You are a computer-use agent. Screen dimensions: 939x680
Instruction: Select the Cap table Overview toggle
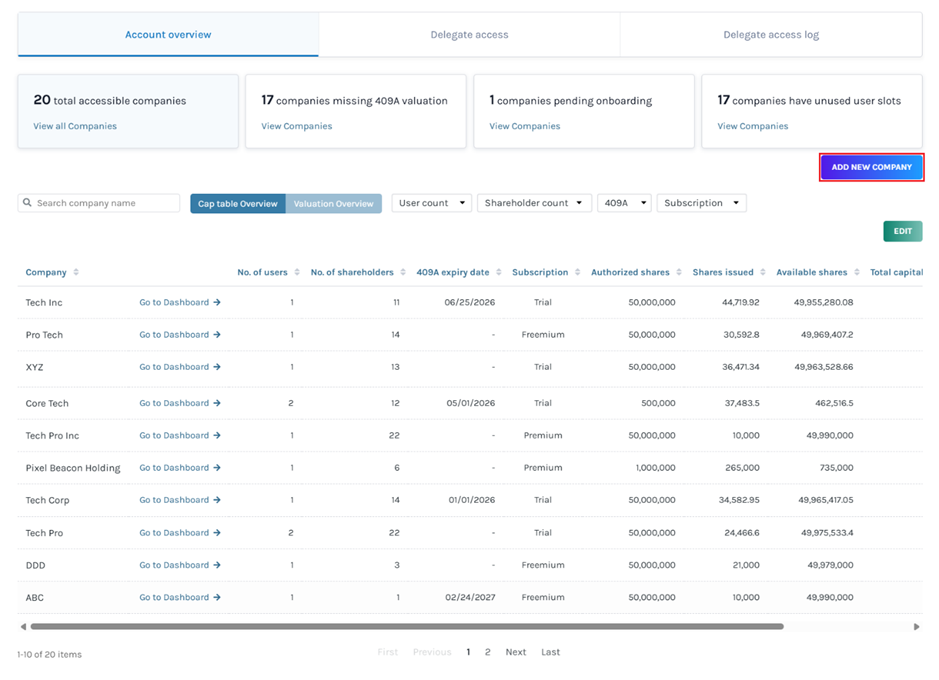point(238,204)
